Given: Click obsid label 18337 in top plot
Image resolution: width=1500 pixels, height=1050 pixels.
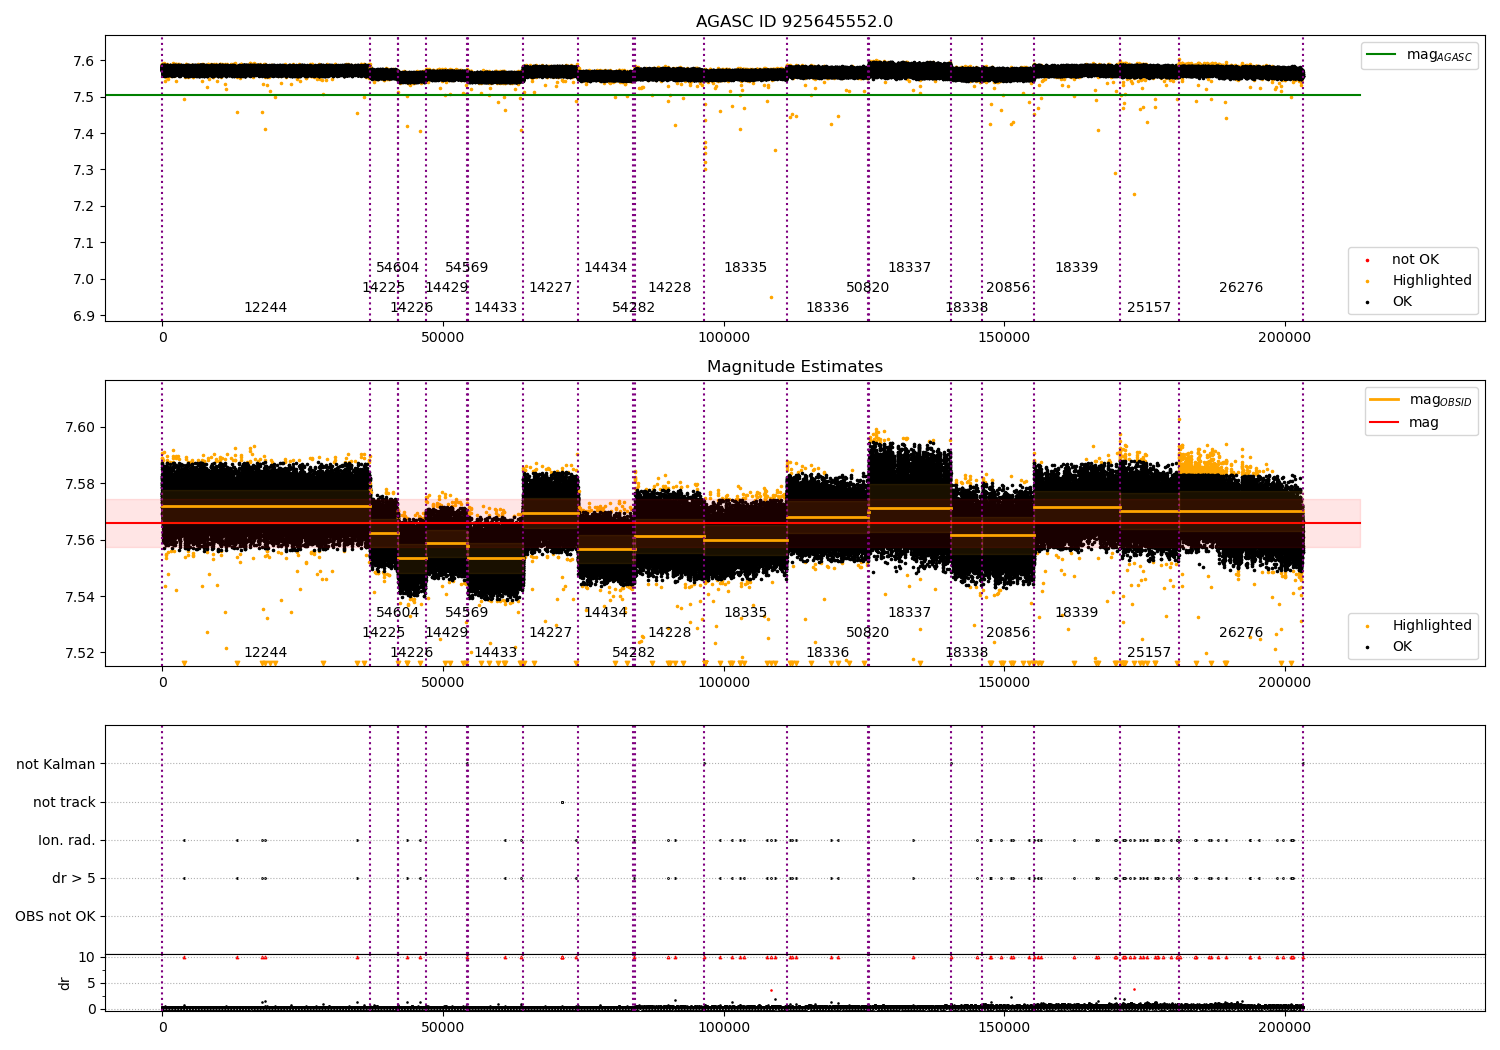Looking at the screenshot, I should 910,268.
